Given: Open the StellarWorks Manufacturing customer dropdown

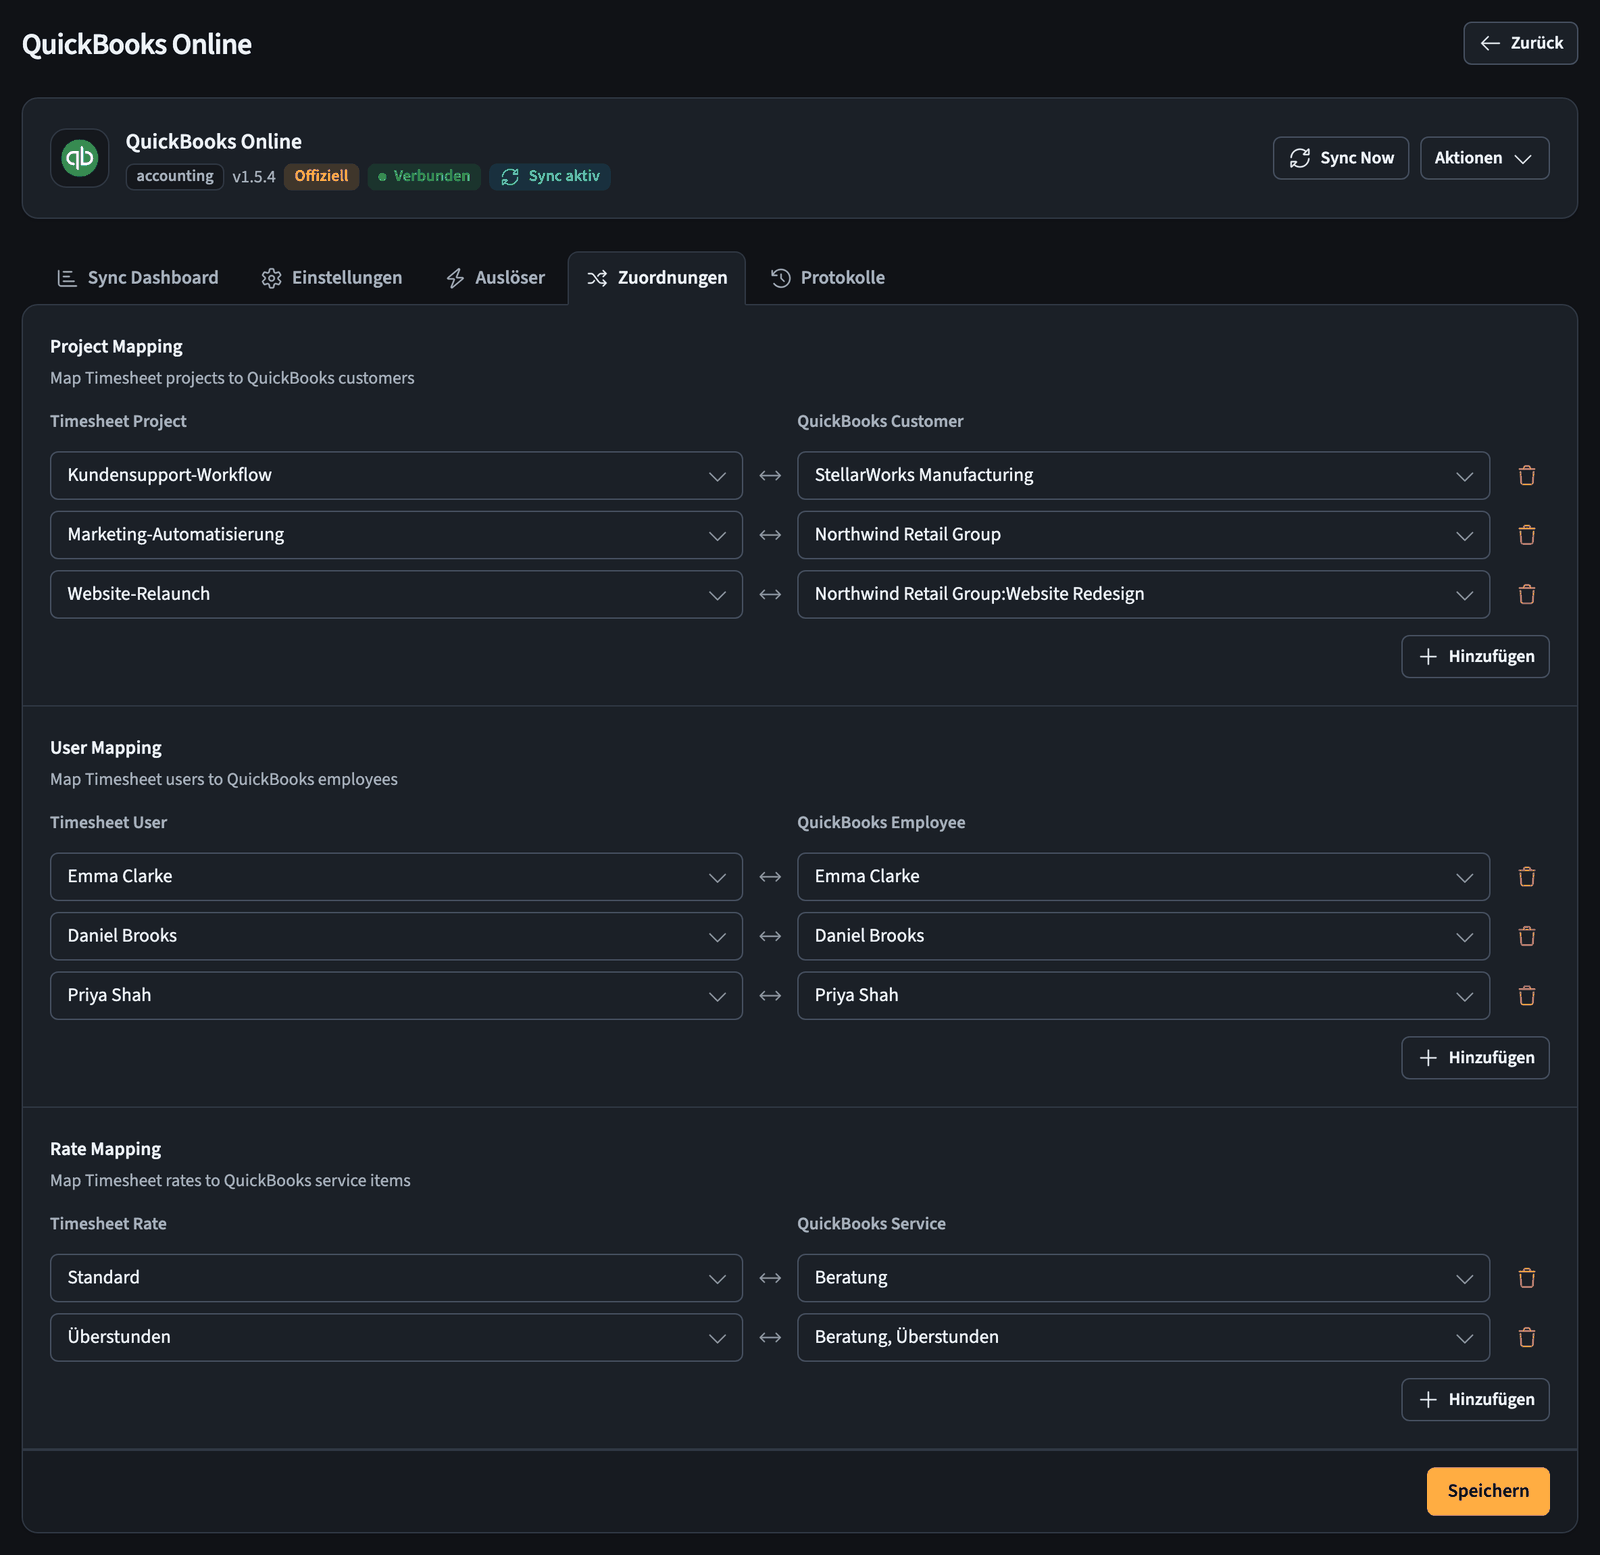Looking at the screenshot, I should pos(1143,476).
